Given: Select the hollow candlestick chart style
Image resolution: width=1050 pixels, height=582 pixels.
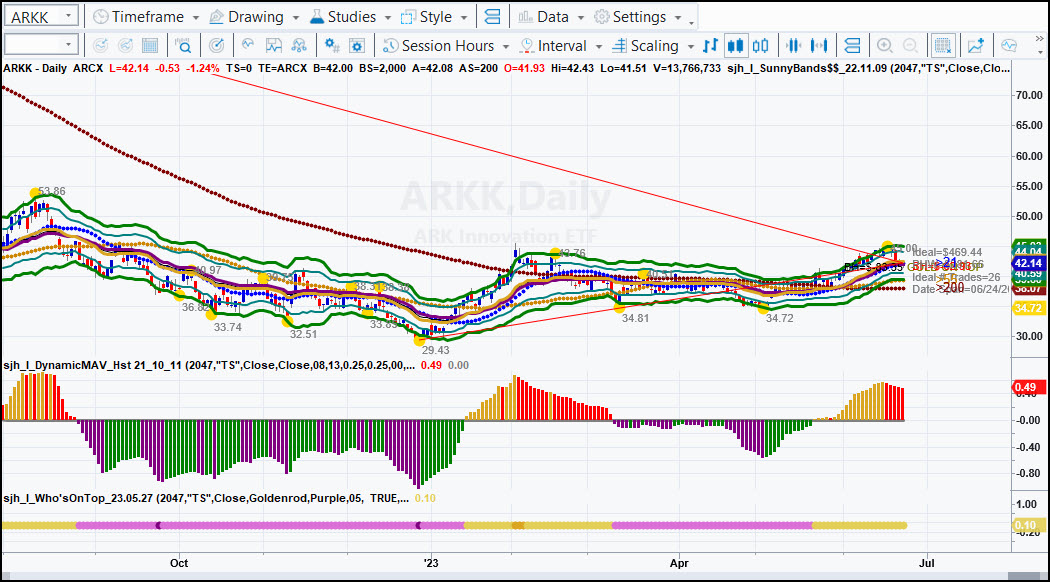Looking at the screenshot, I should click(x=761, y=46).
